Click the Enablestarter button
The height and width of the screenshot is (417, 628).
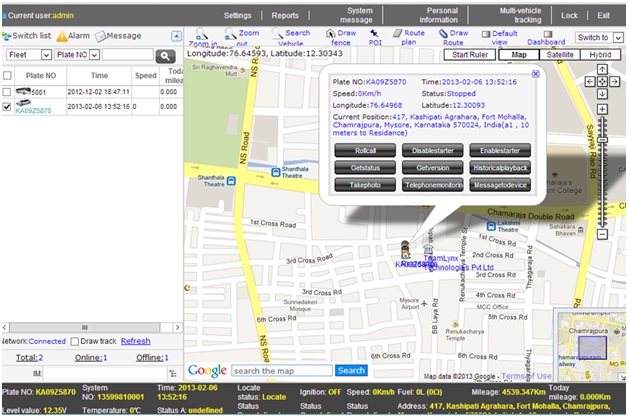(500, 151)
